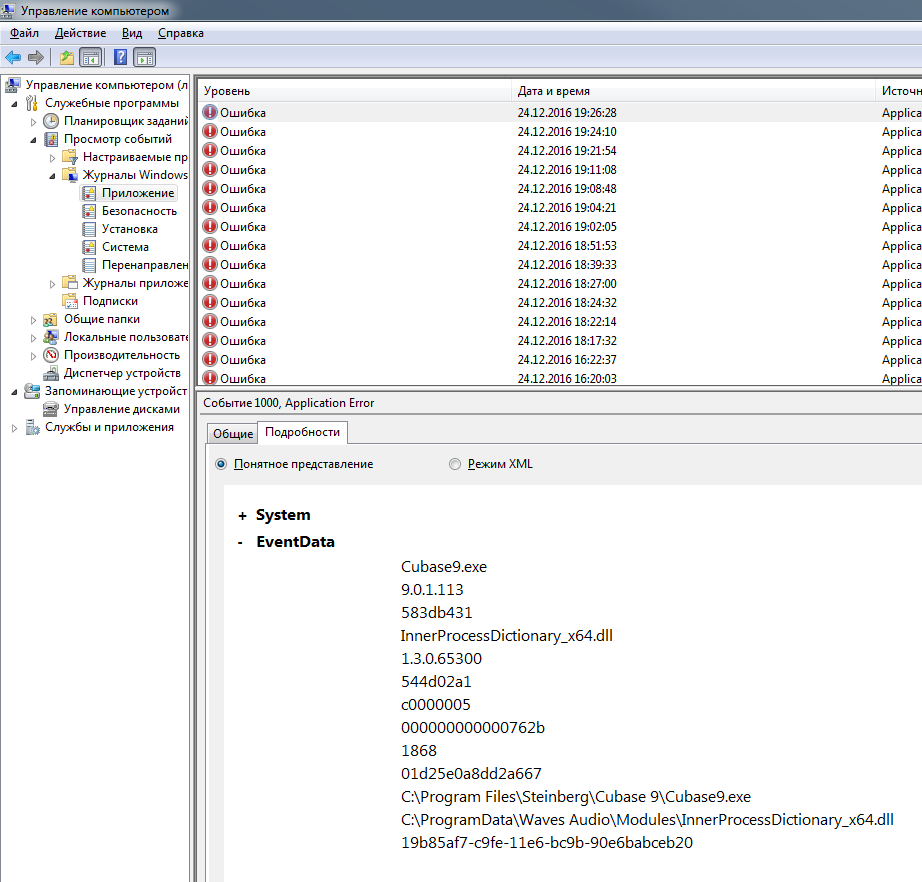Select the event dated 24.12.2016 19:08:48

(x=560, y=189)
